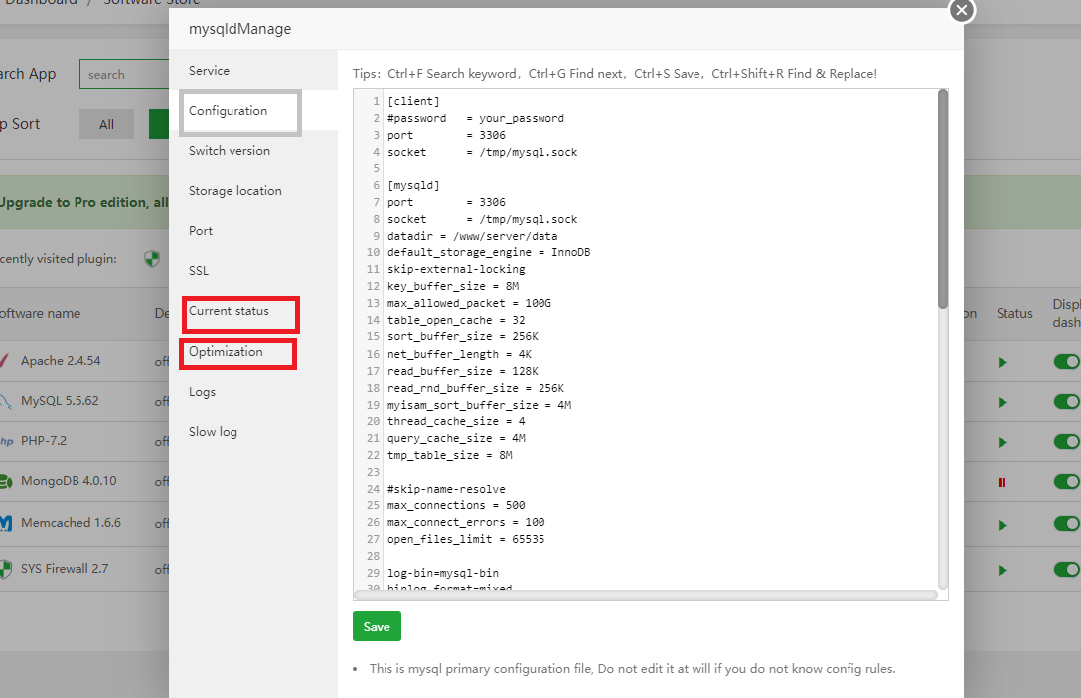Open Memcached 1.6.6 entry
1081x698 pixels.
pos(71,523)
